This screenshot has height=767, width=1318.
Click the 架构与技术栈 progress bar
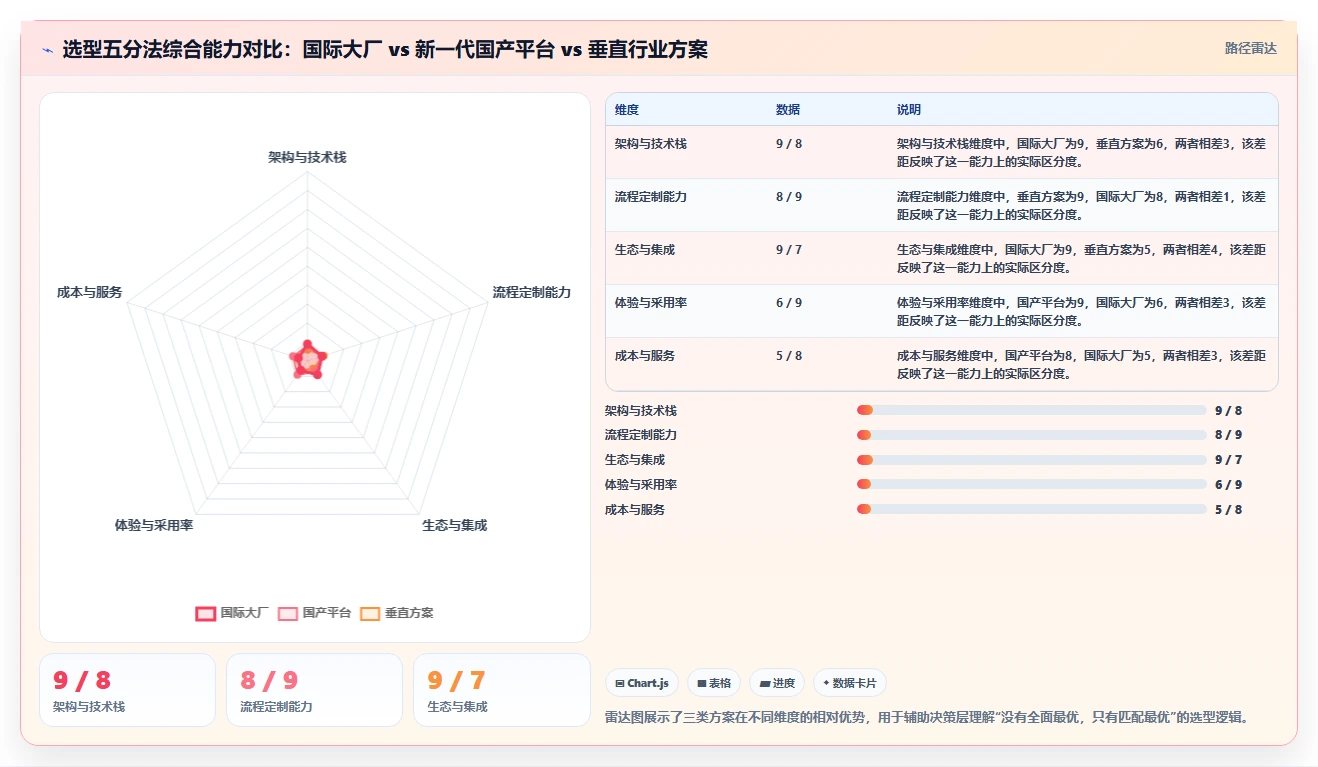click(1031, 410)
